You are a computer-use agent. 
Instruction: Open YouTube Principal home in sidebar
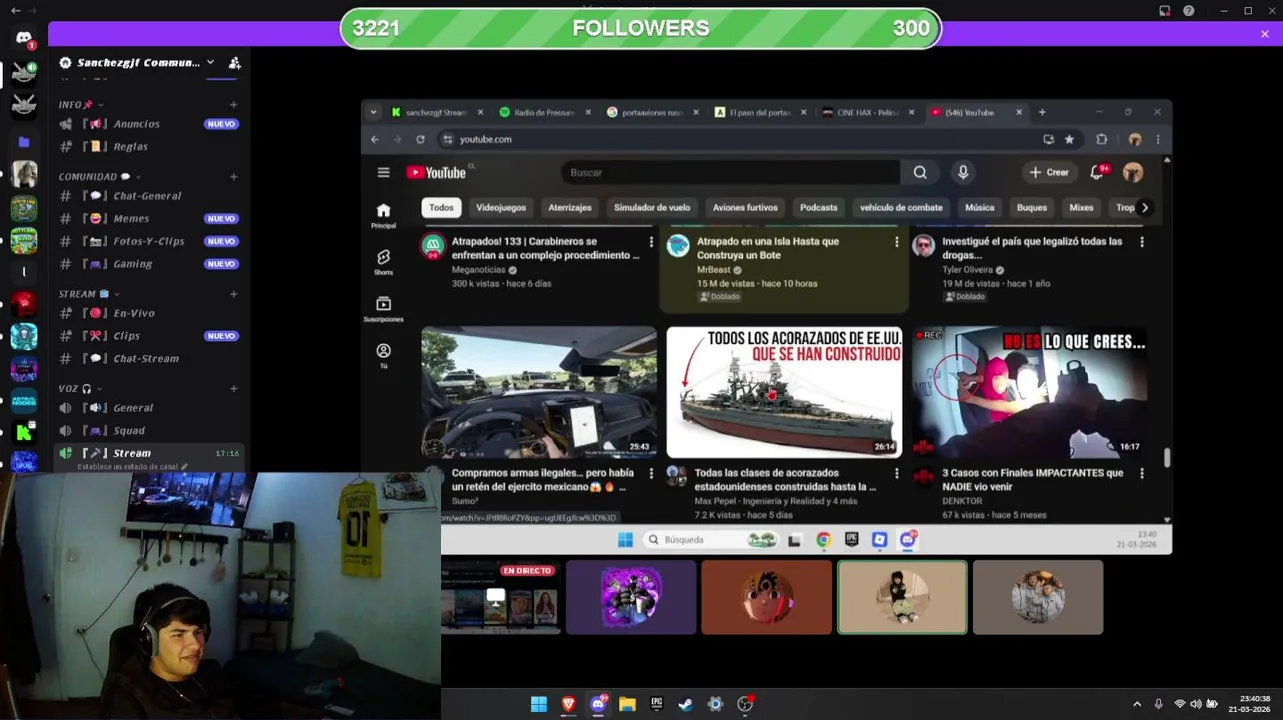[x=383, y=215]
